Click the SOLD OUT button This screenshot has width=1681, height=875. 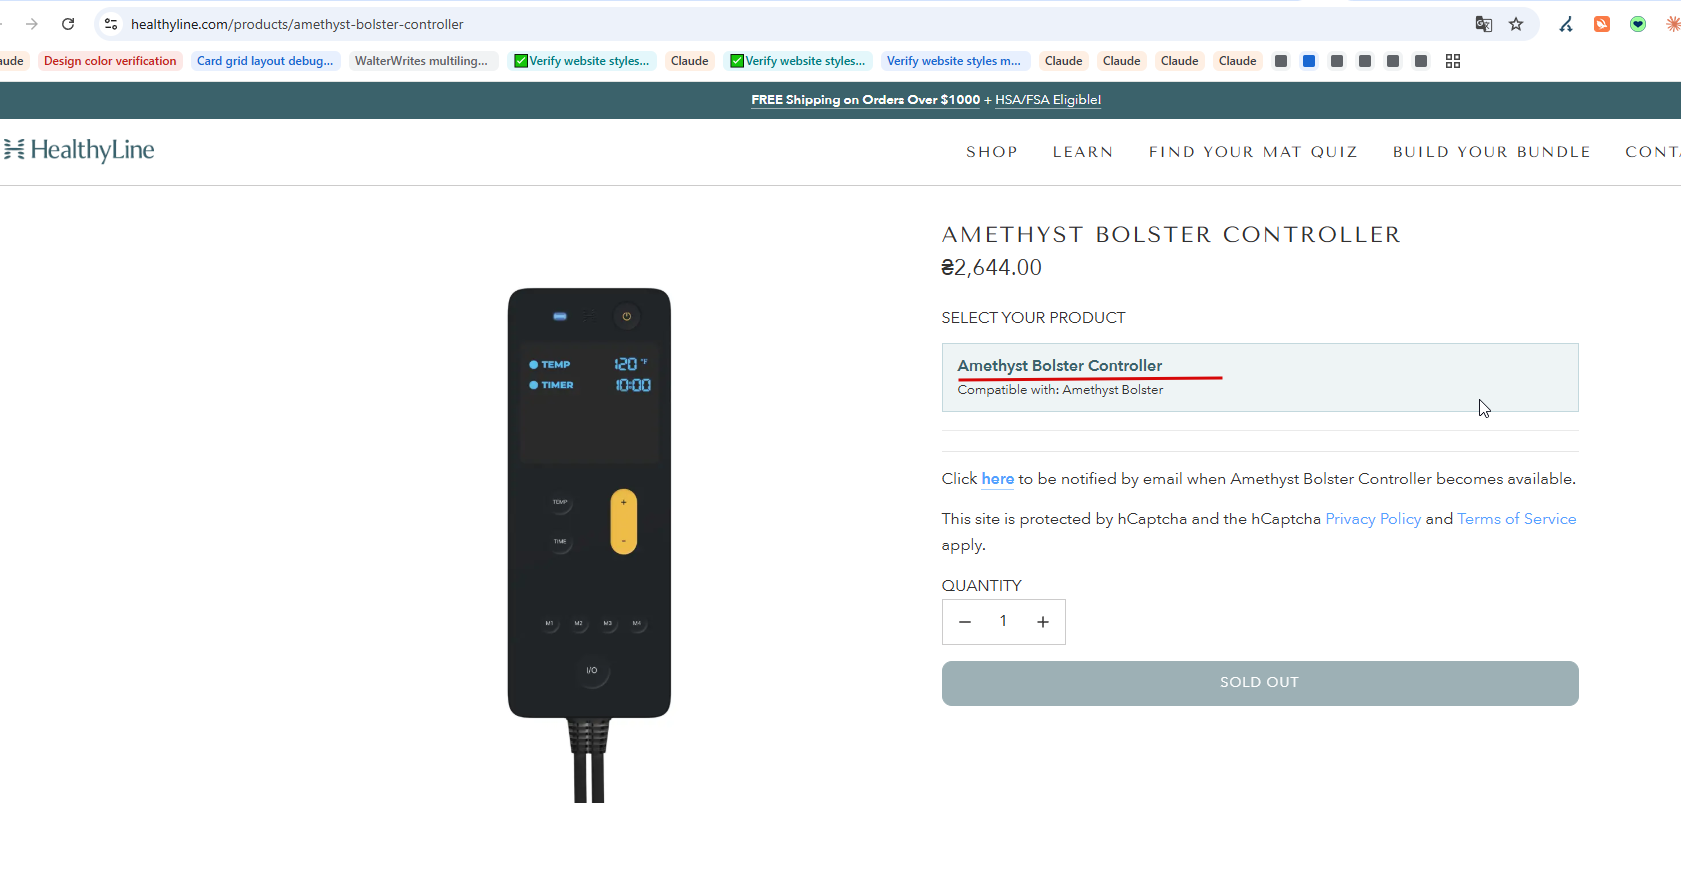click(1259, 683)
